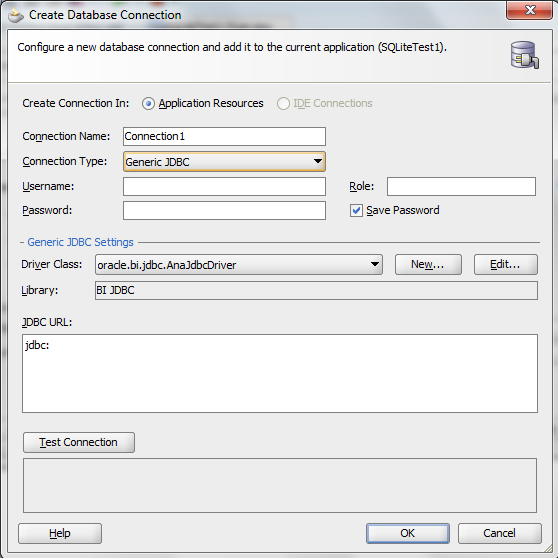This screenshot has width=558, height=558.
Task: Confirm the dialog with OK
Action: tap(408, 533)
